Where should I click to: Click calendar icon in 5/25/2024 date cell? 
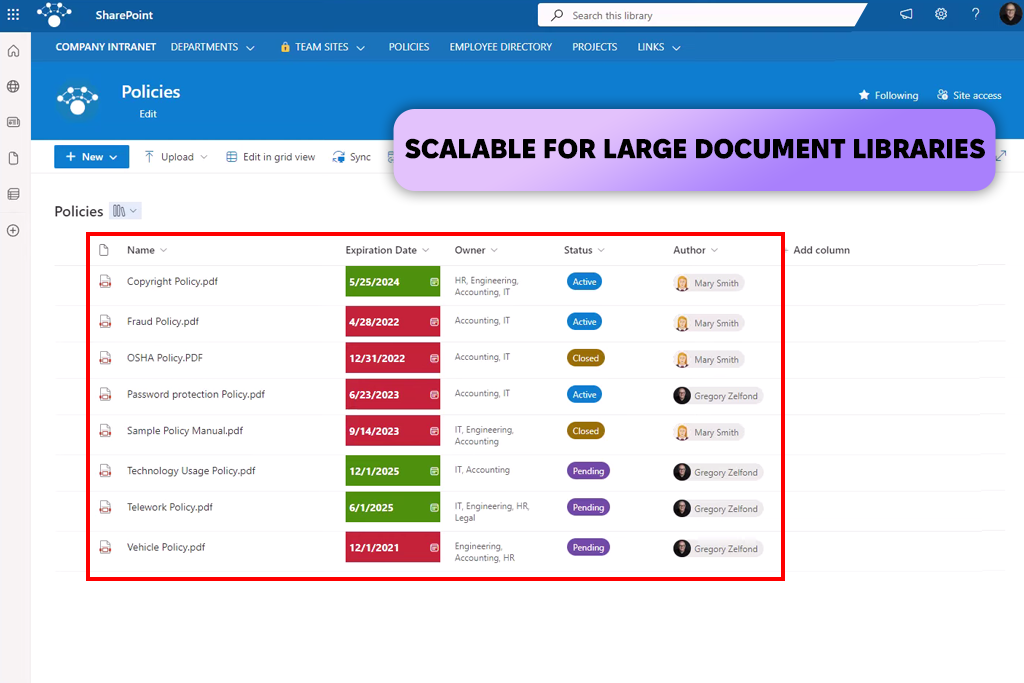(x=434, y=282)
